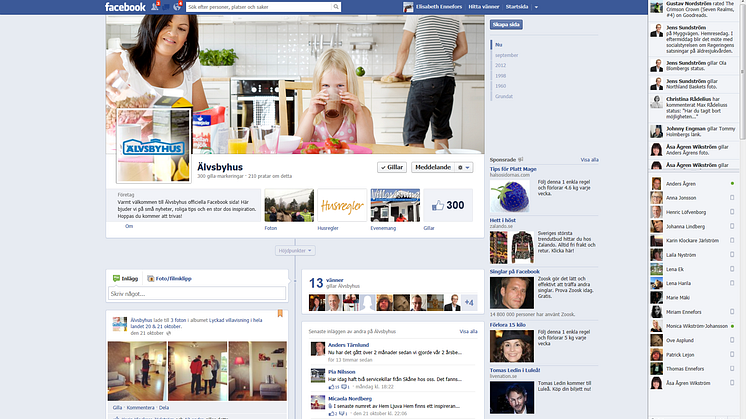Jump to september in timeline navigator
Viewport: 746px width, 419px height.
(x=506, y=55)
